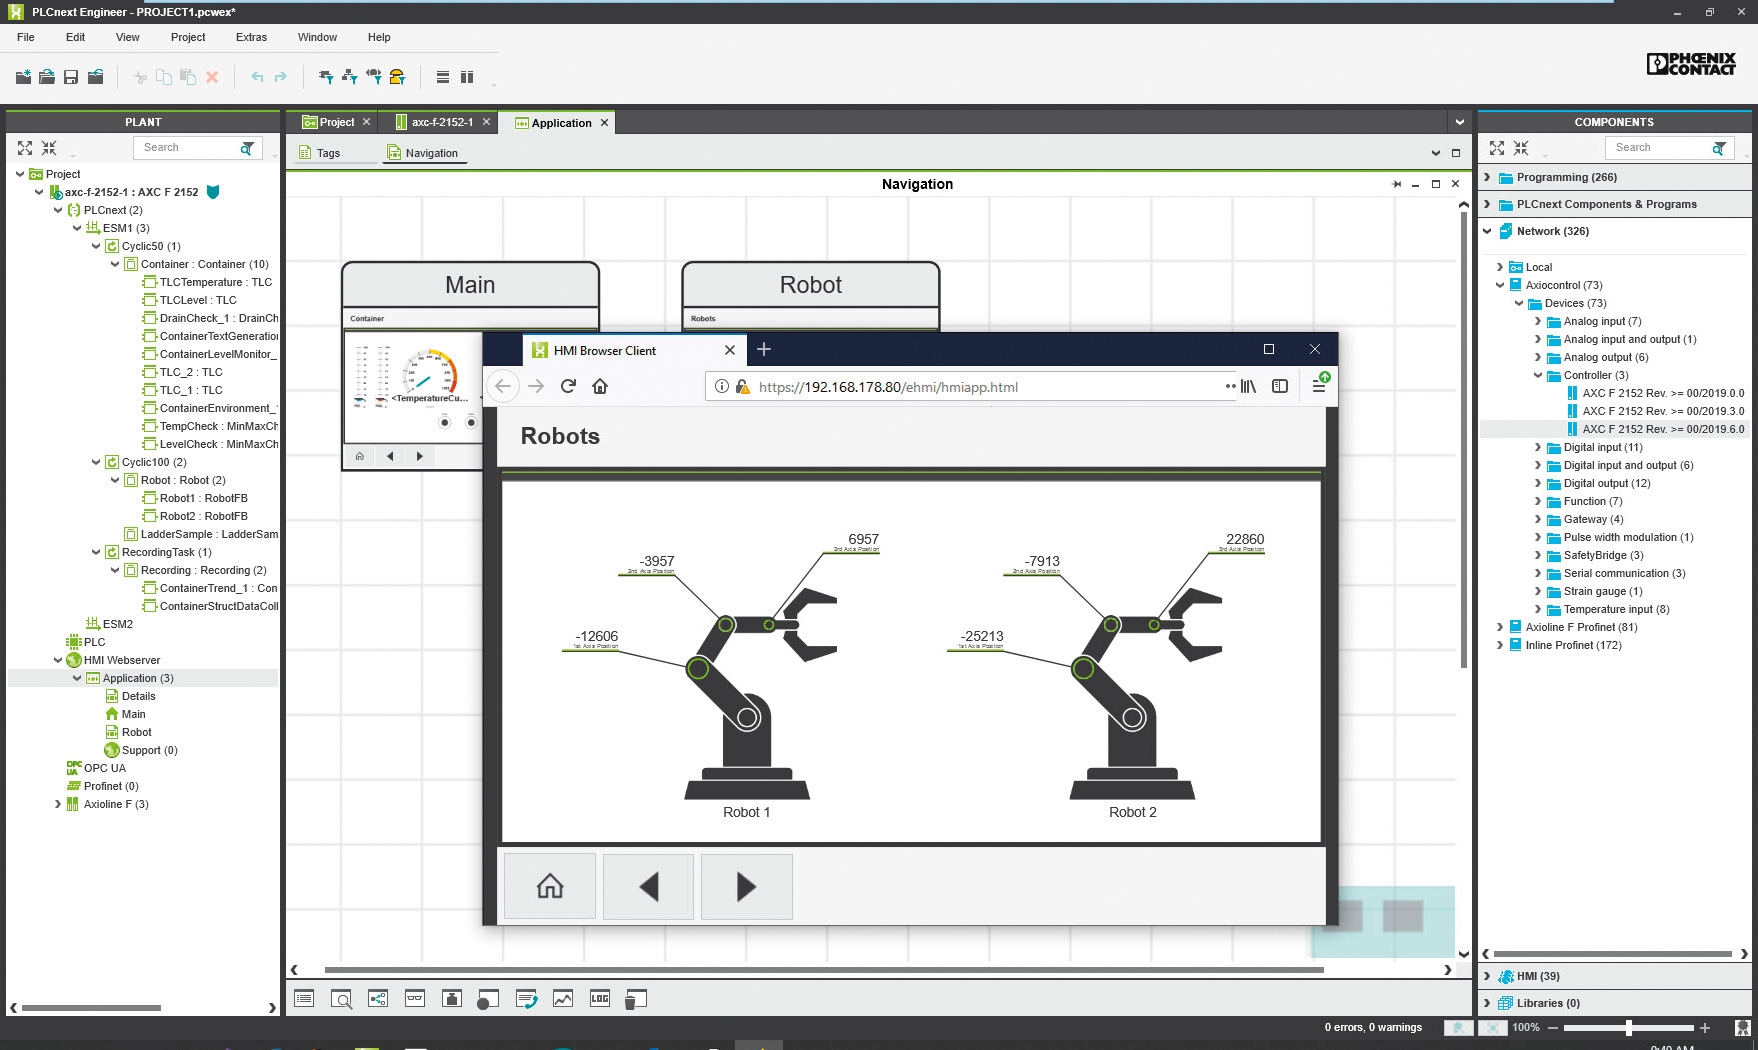Click the horizontal lines layout toolbar icon
Image resolution: width=1758 pixels, height=1050 pixels.
442,77
